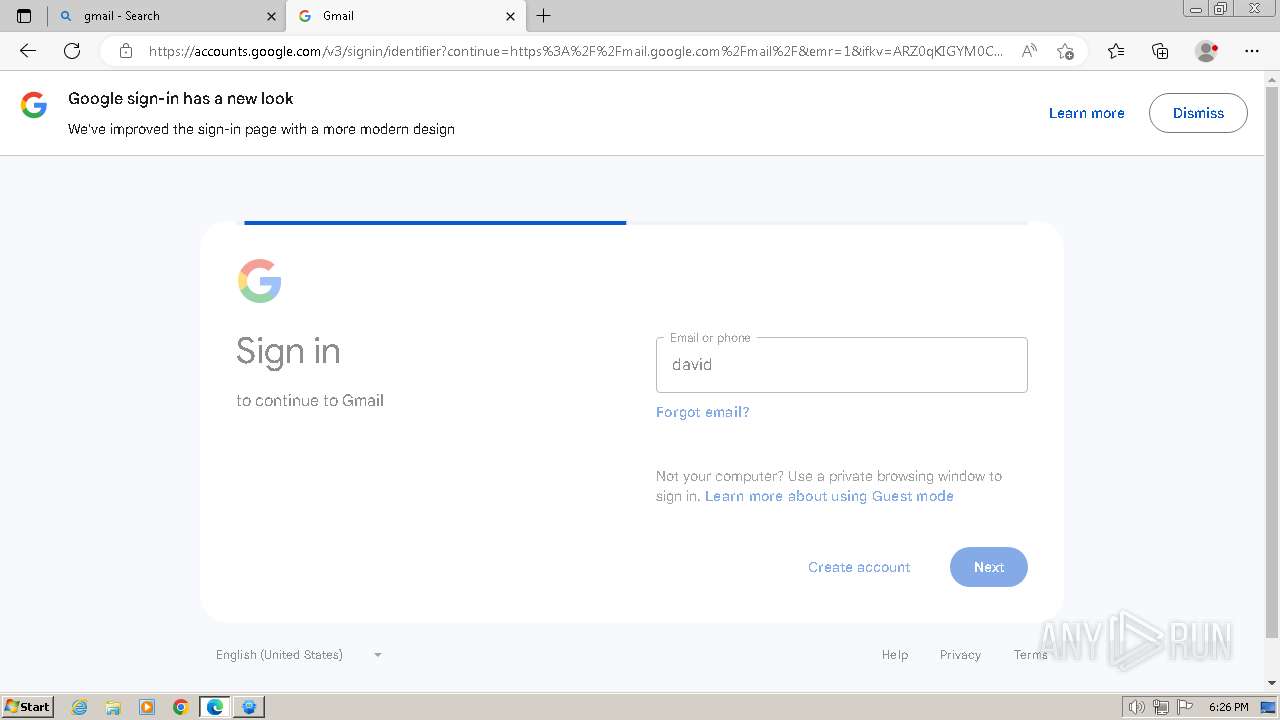Image resolution: width=1280 pixels, height=720 pixels.
Task: Open the last pinned taskbar app icon
Action: (249, 707)
